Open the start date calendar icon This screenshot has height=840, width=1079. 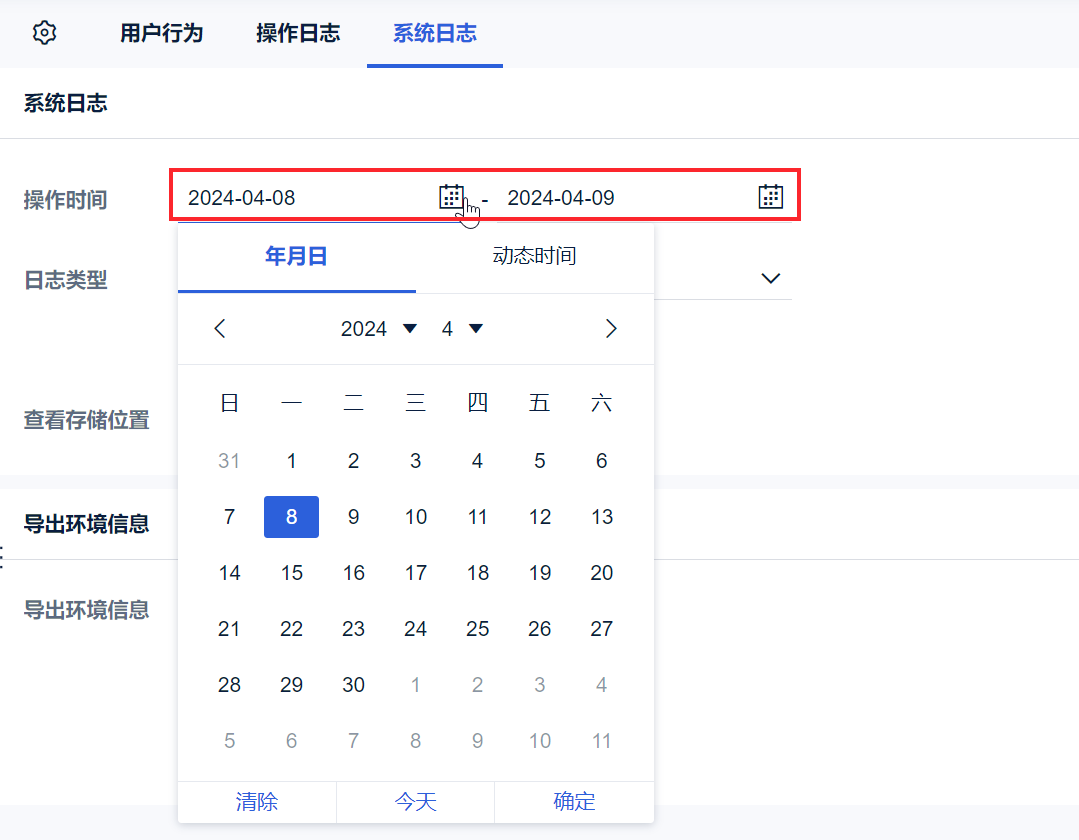pos(452,197)
